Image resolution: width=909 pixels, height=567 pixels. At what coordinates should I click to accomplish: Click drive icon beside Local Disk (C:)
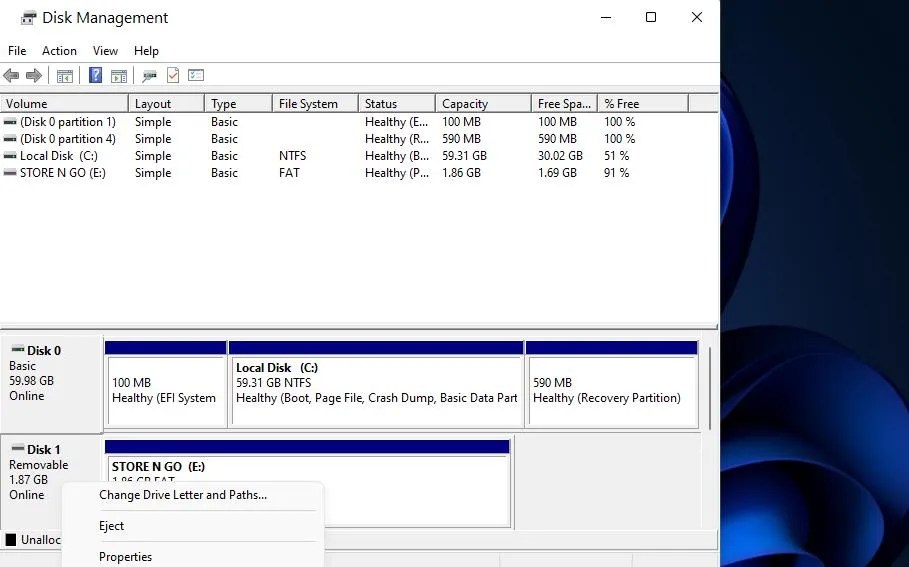pyautogui.click(x=10, y=156)
